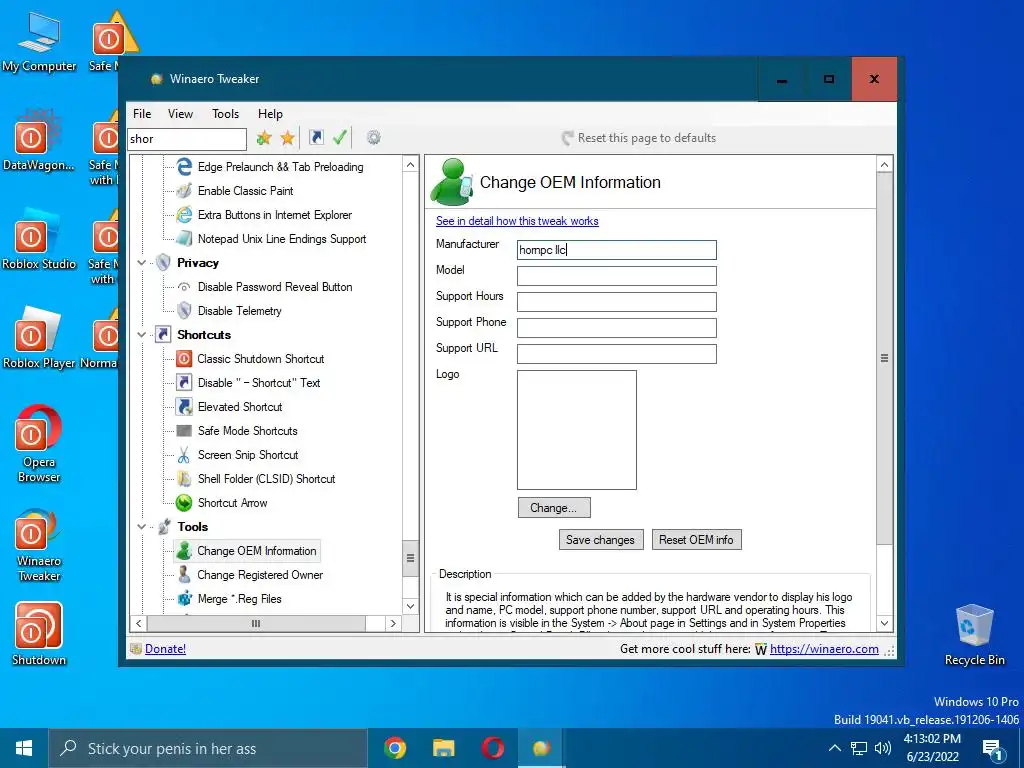
Task: Open Opera from the taskbar
Action: click(492, 748)
